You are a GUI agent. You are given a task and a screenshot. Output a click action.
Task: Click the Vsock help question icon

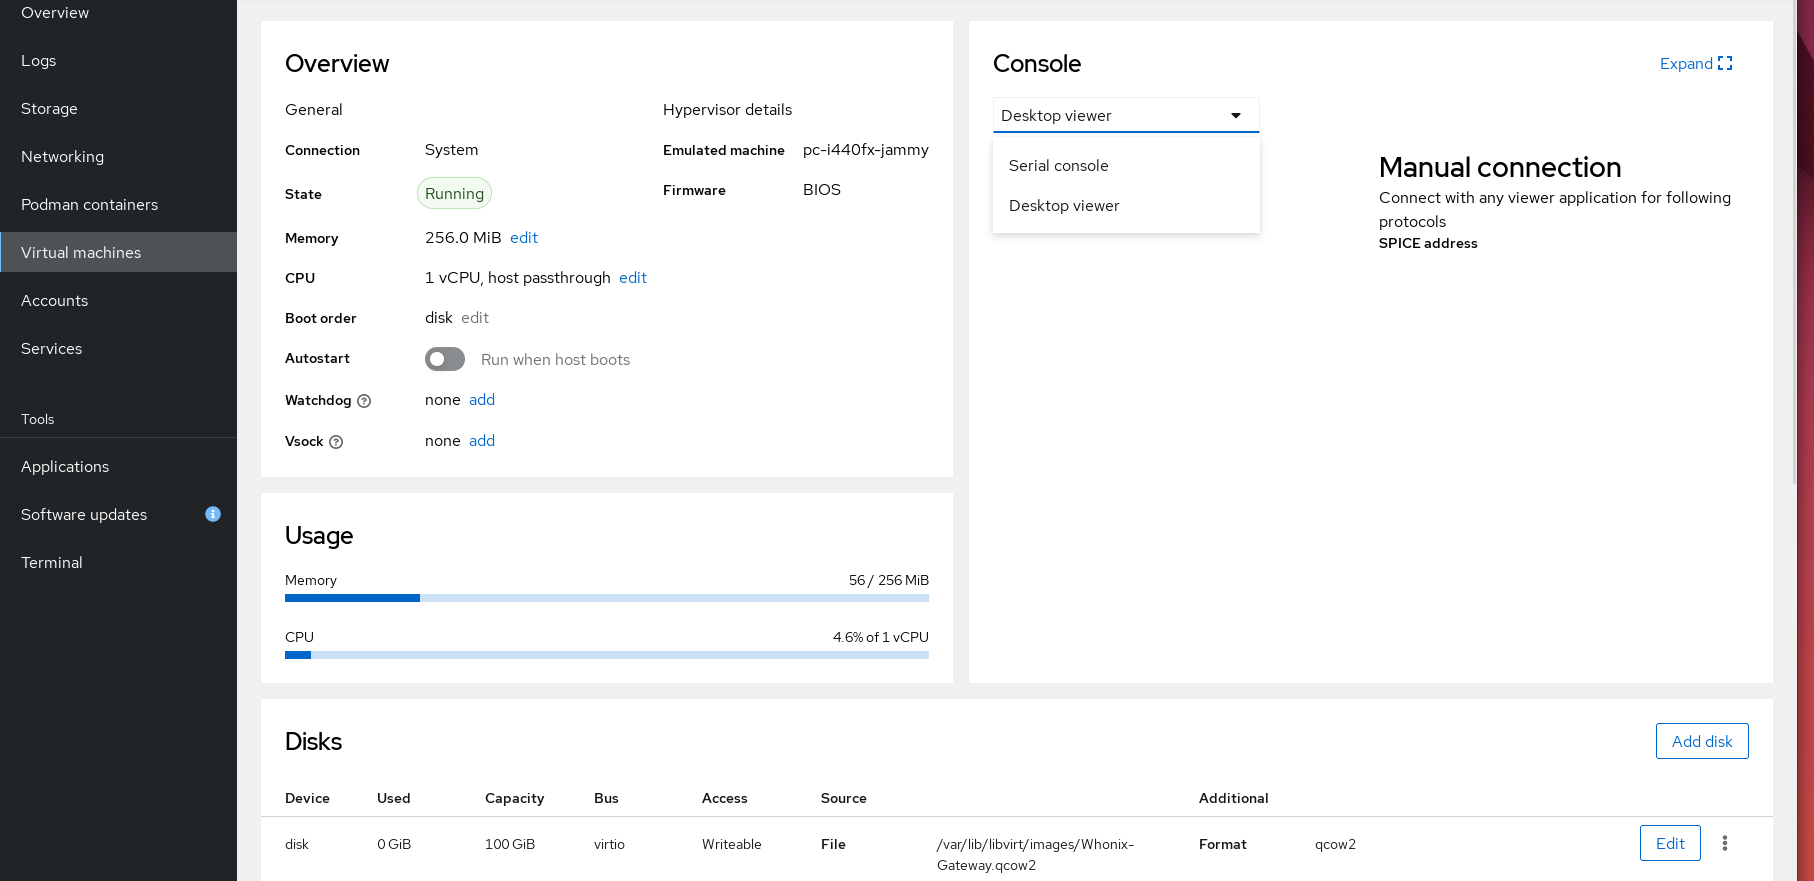336,442
